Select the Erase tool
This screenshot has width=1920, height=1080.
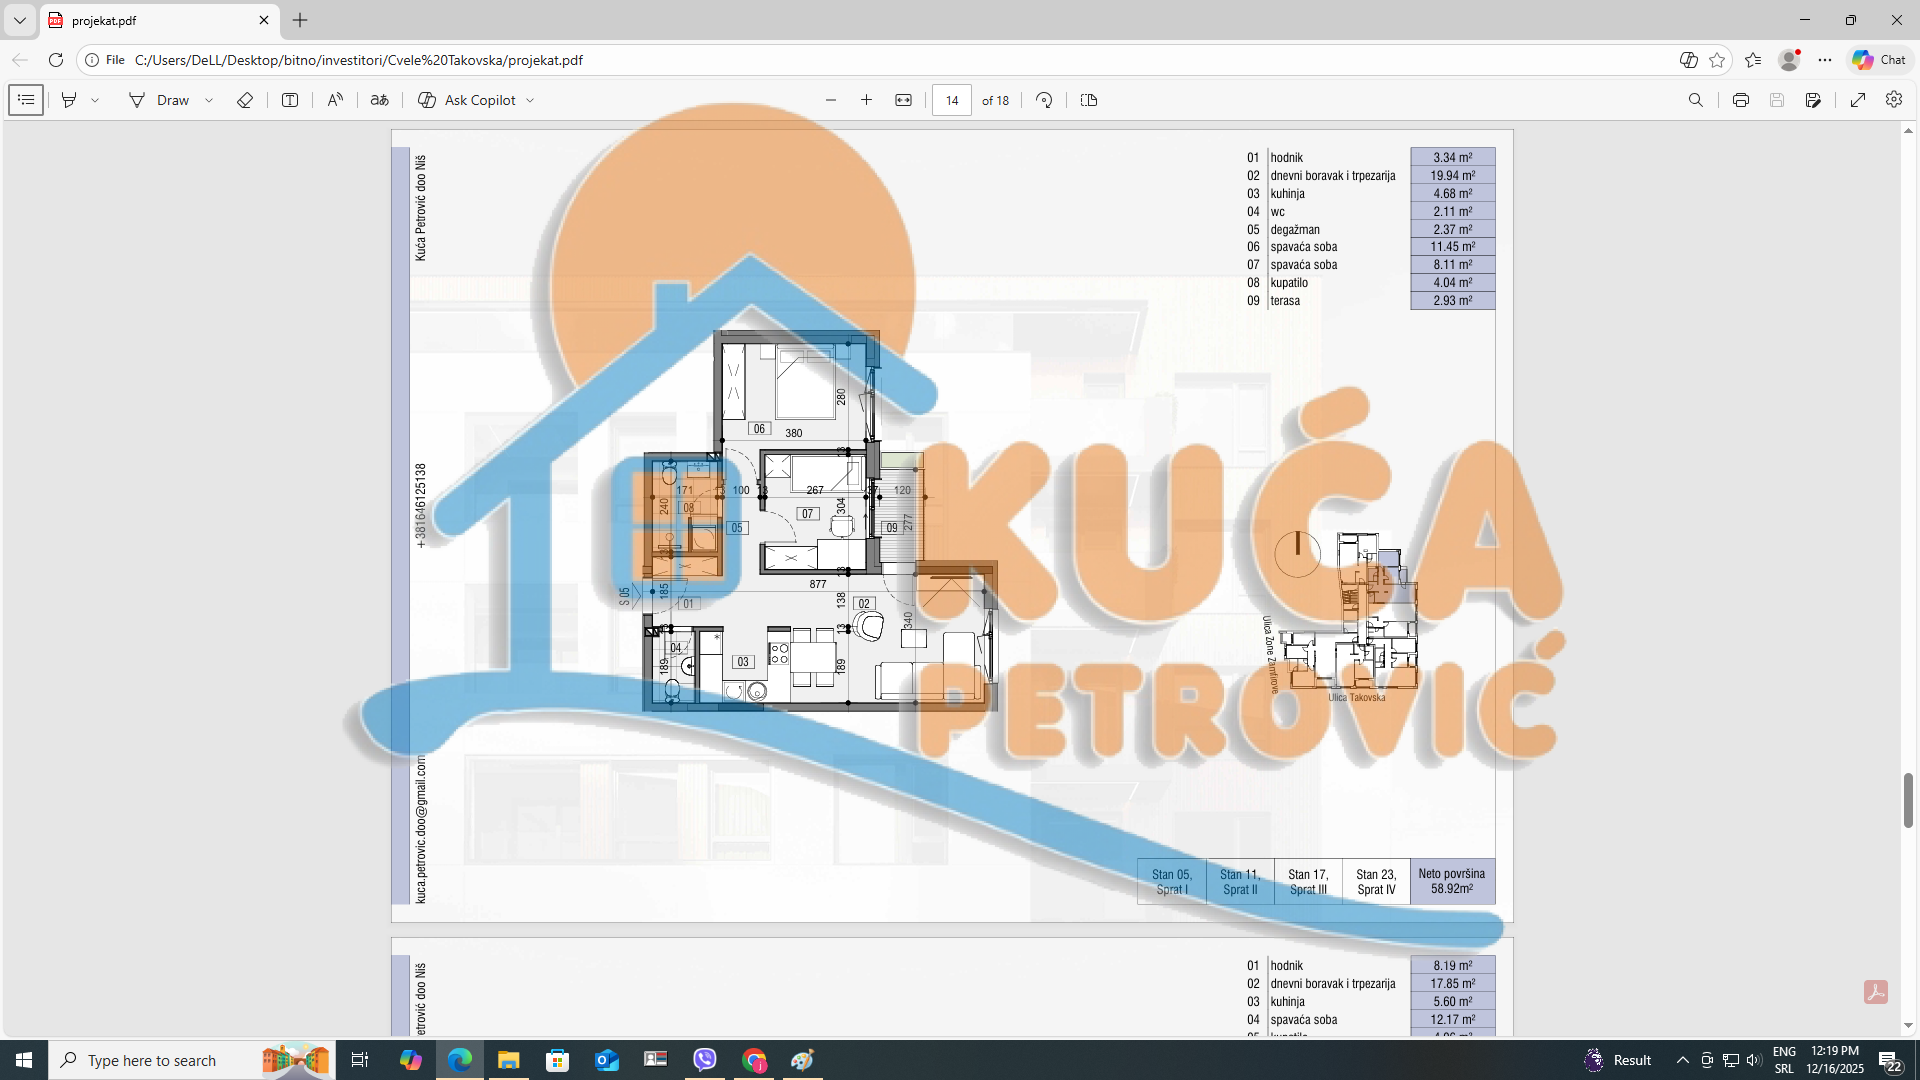pos(245,100)
